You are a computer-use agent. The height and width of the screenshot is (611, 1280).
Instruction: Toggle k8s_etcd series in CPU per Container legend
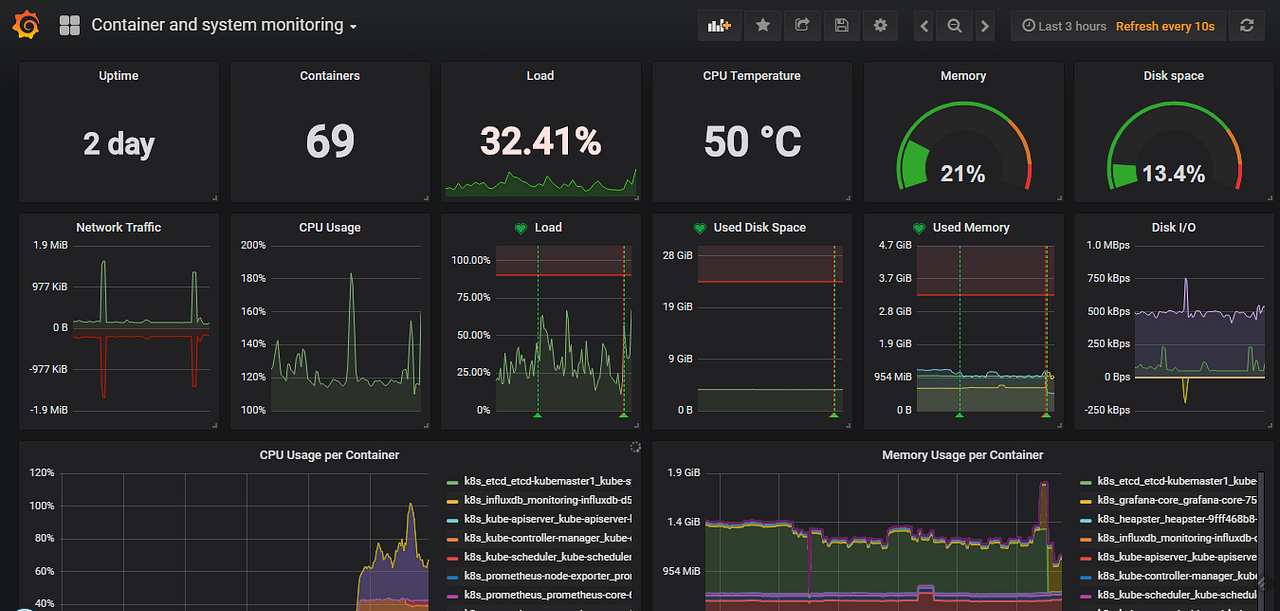[x=546, y=481]
